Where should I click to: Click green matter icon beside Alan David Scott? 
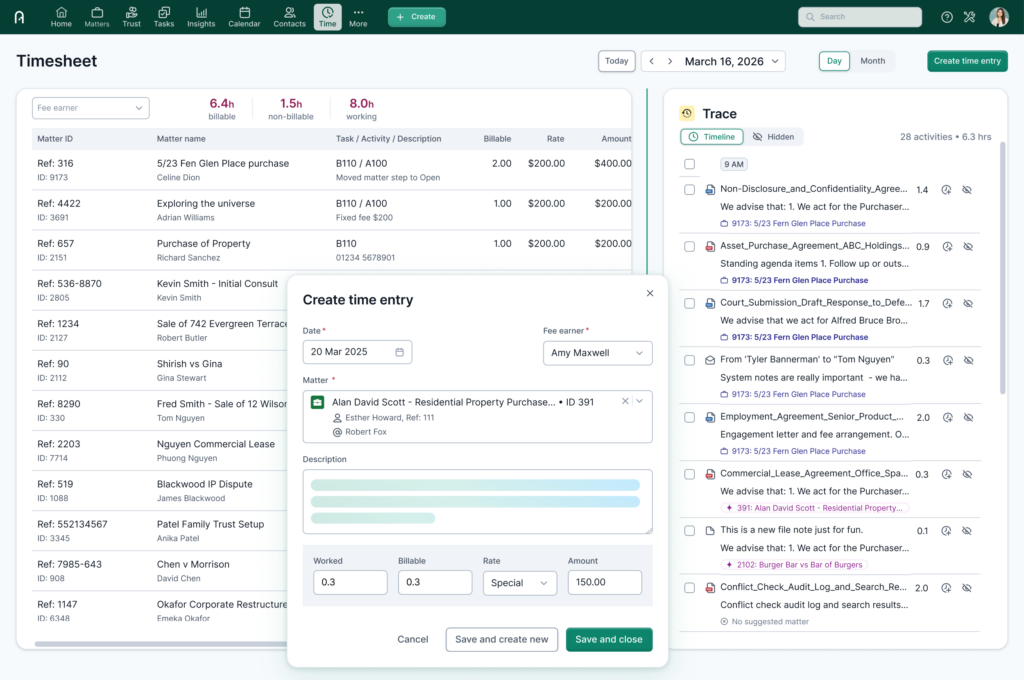pos(317,402)
